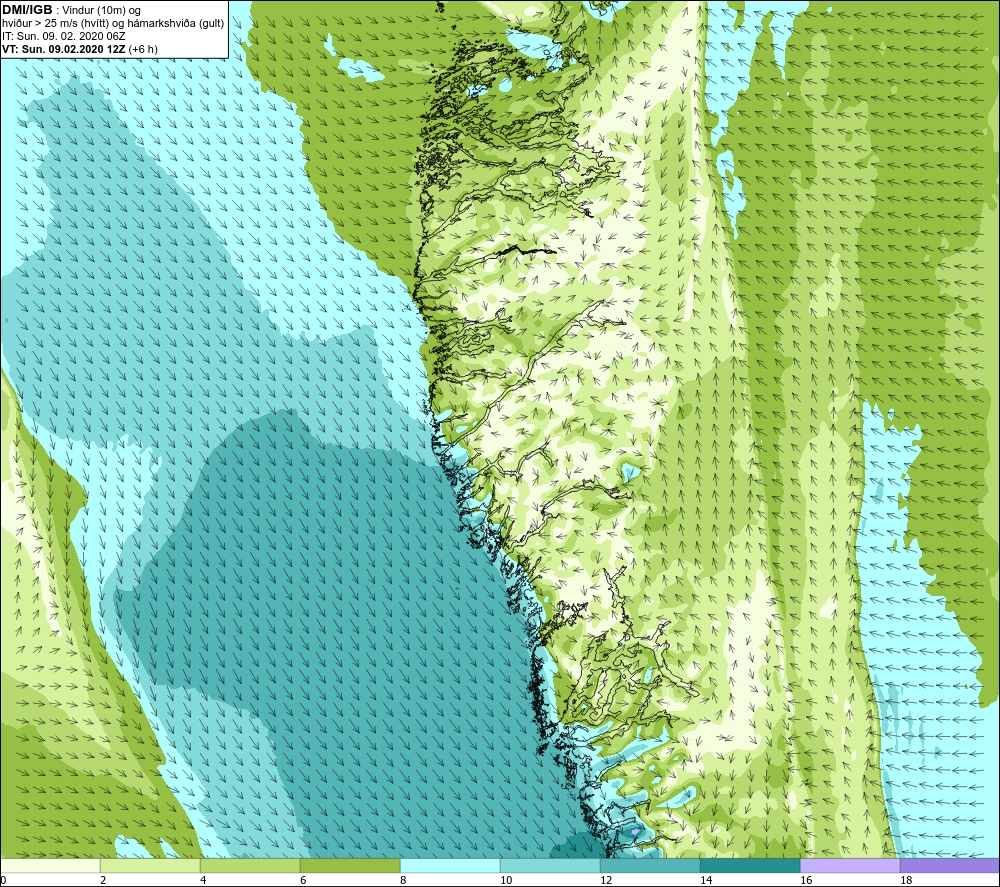The image size is (1000, 887).
Task: Click the legend scale label 10
Action: [506, 881]
